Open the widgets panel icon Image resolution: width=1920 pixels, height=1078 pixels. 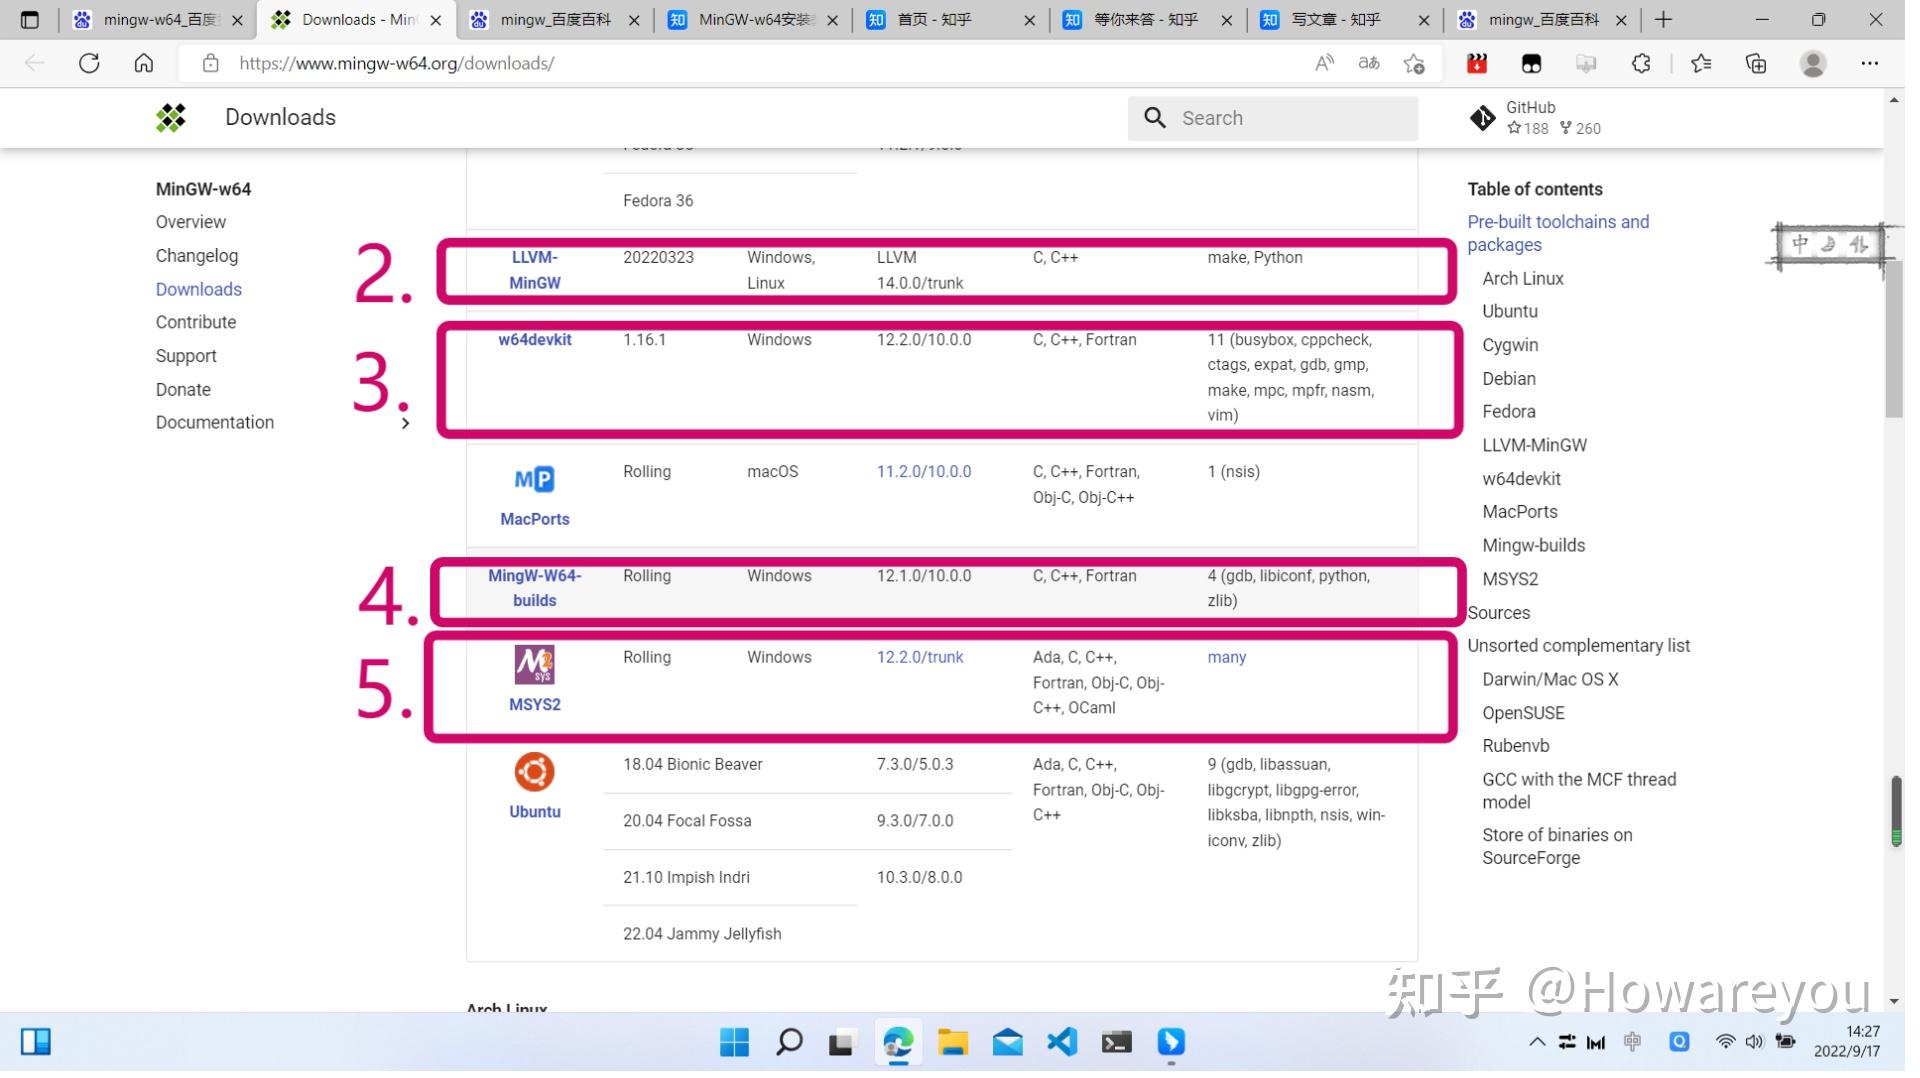tap(36, 1042)
